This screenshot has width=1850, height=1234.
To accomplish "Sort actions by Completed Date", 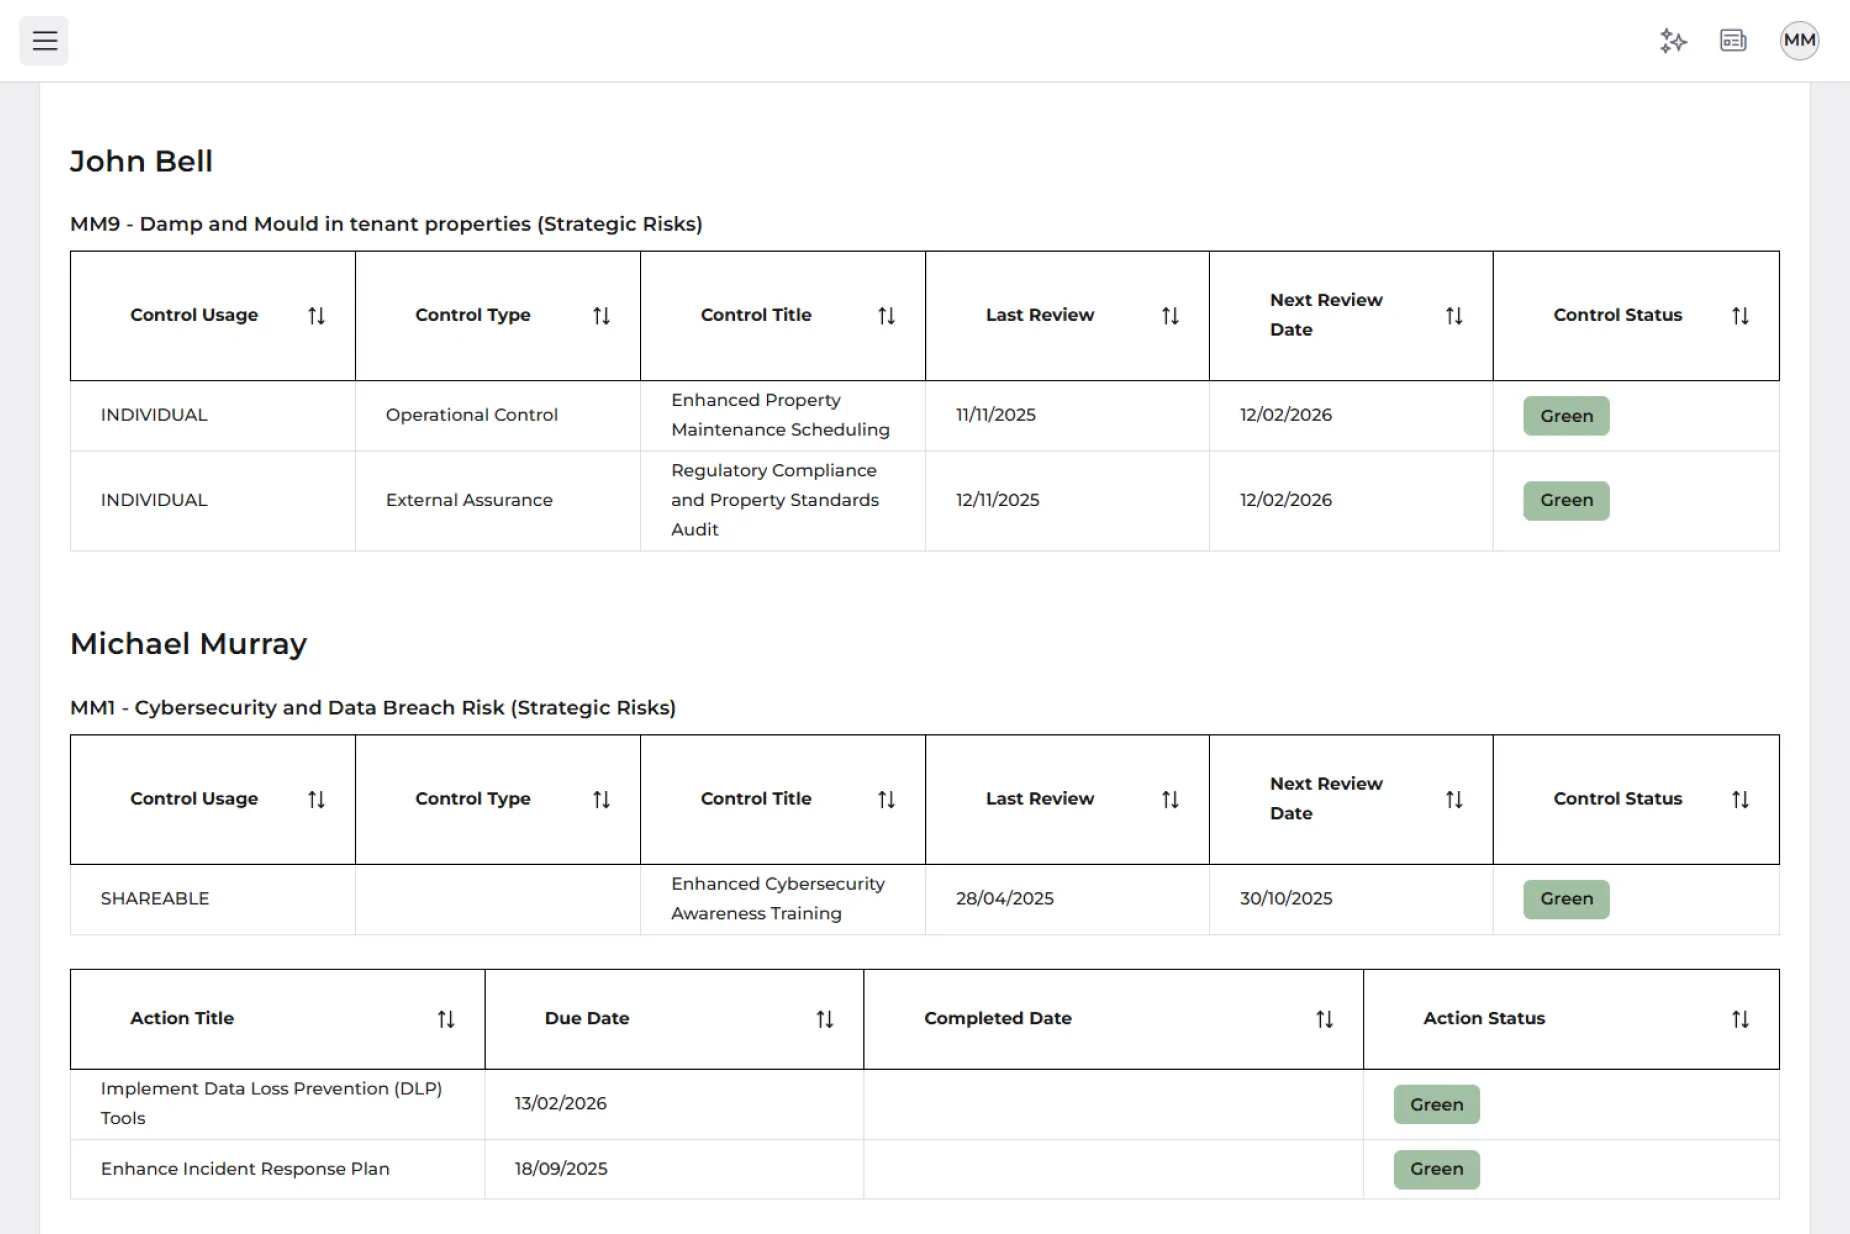I will (x=1324, y=1019).
